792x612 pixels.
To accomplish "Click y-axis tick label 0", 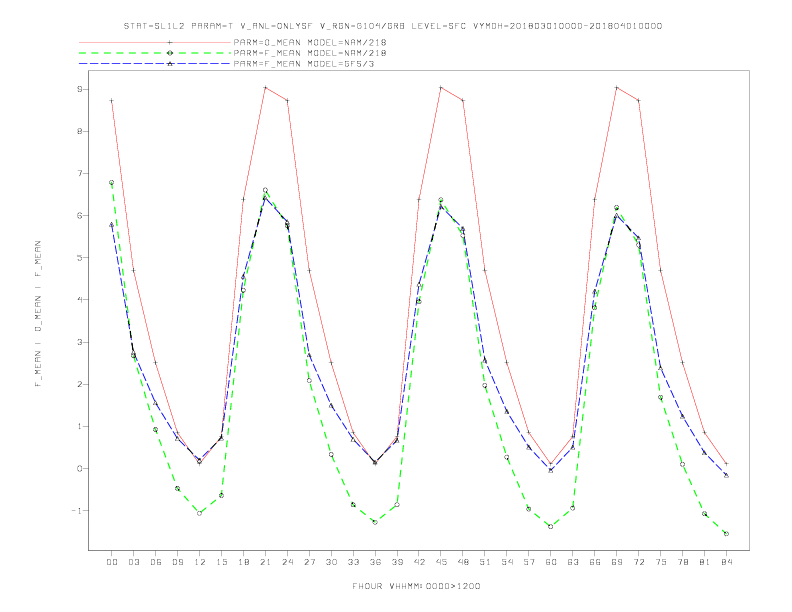I will pos(79,469).
